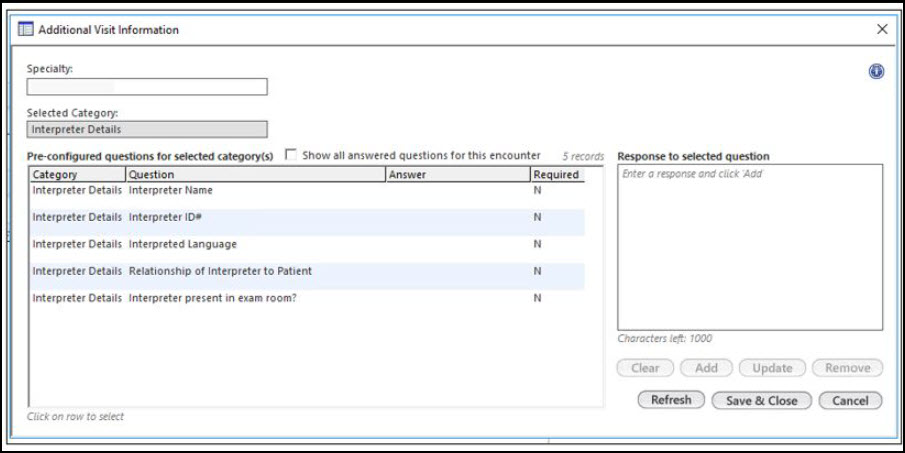Sort by the Category column header
This screenshot has width=905, height=453.
tap(77, 174)
